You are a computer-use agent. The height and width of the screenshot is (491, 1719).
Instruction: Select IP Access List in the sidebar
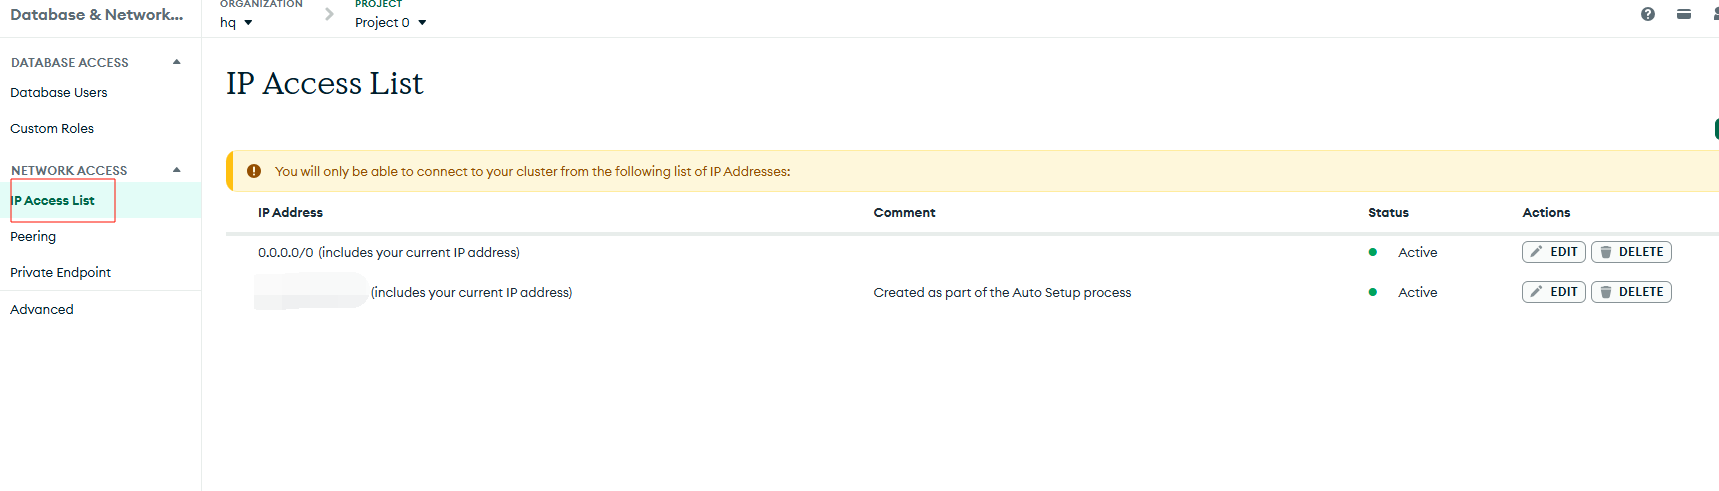click(53, 201)
